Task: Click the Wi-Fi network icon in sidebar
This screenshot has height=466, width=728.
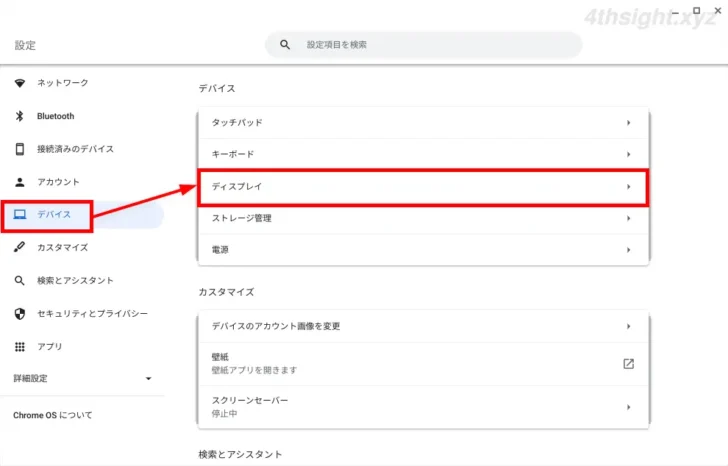Action: coord(20,83)
